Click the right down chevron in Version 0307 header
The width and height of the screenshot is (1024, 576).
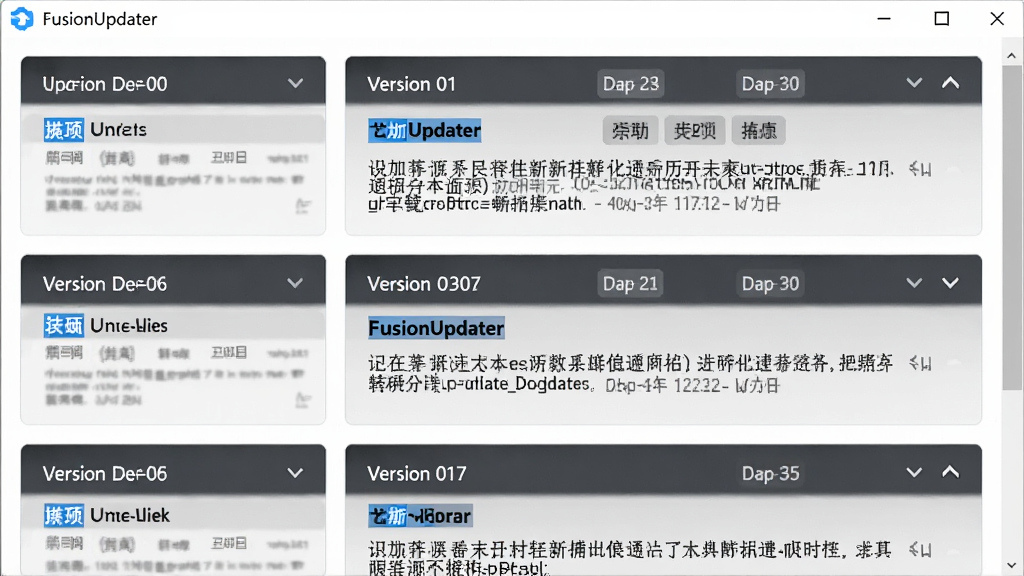point(951,283)
